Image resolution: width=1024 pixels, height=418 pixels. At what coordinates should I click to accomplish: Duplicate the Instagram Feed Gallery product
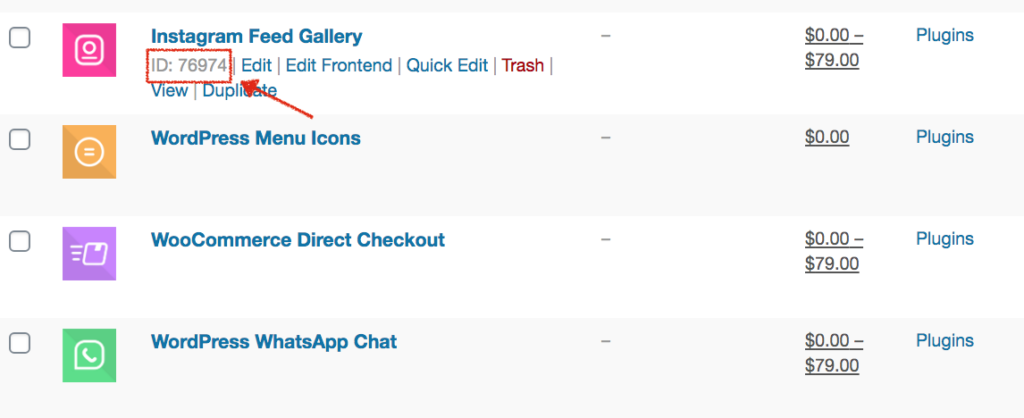(240, 91)
